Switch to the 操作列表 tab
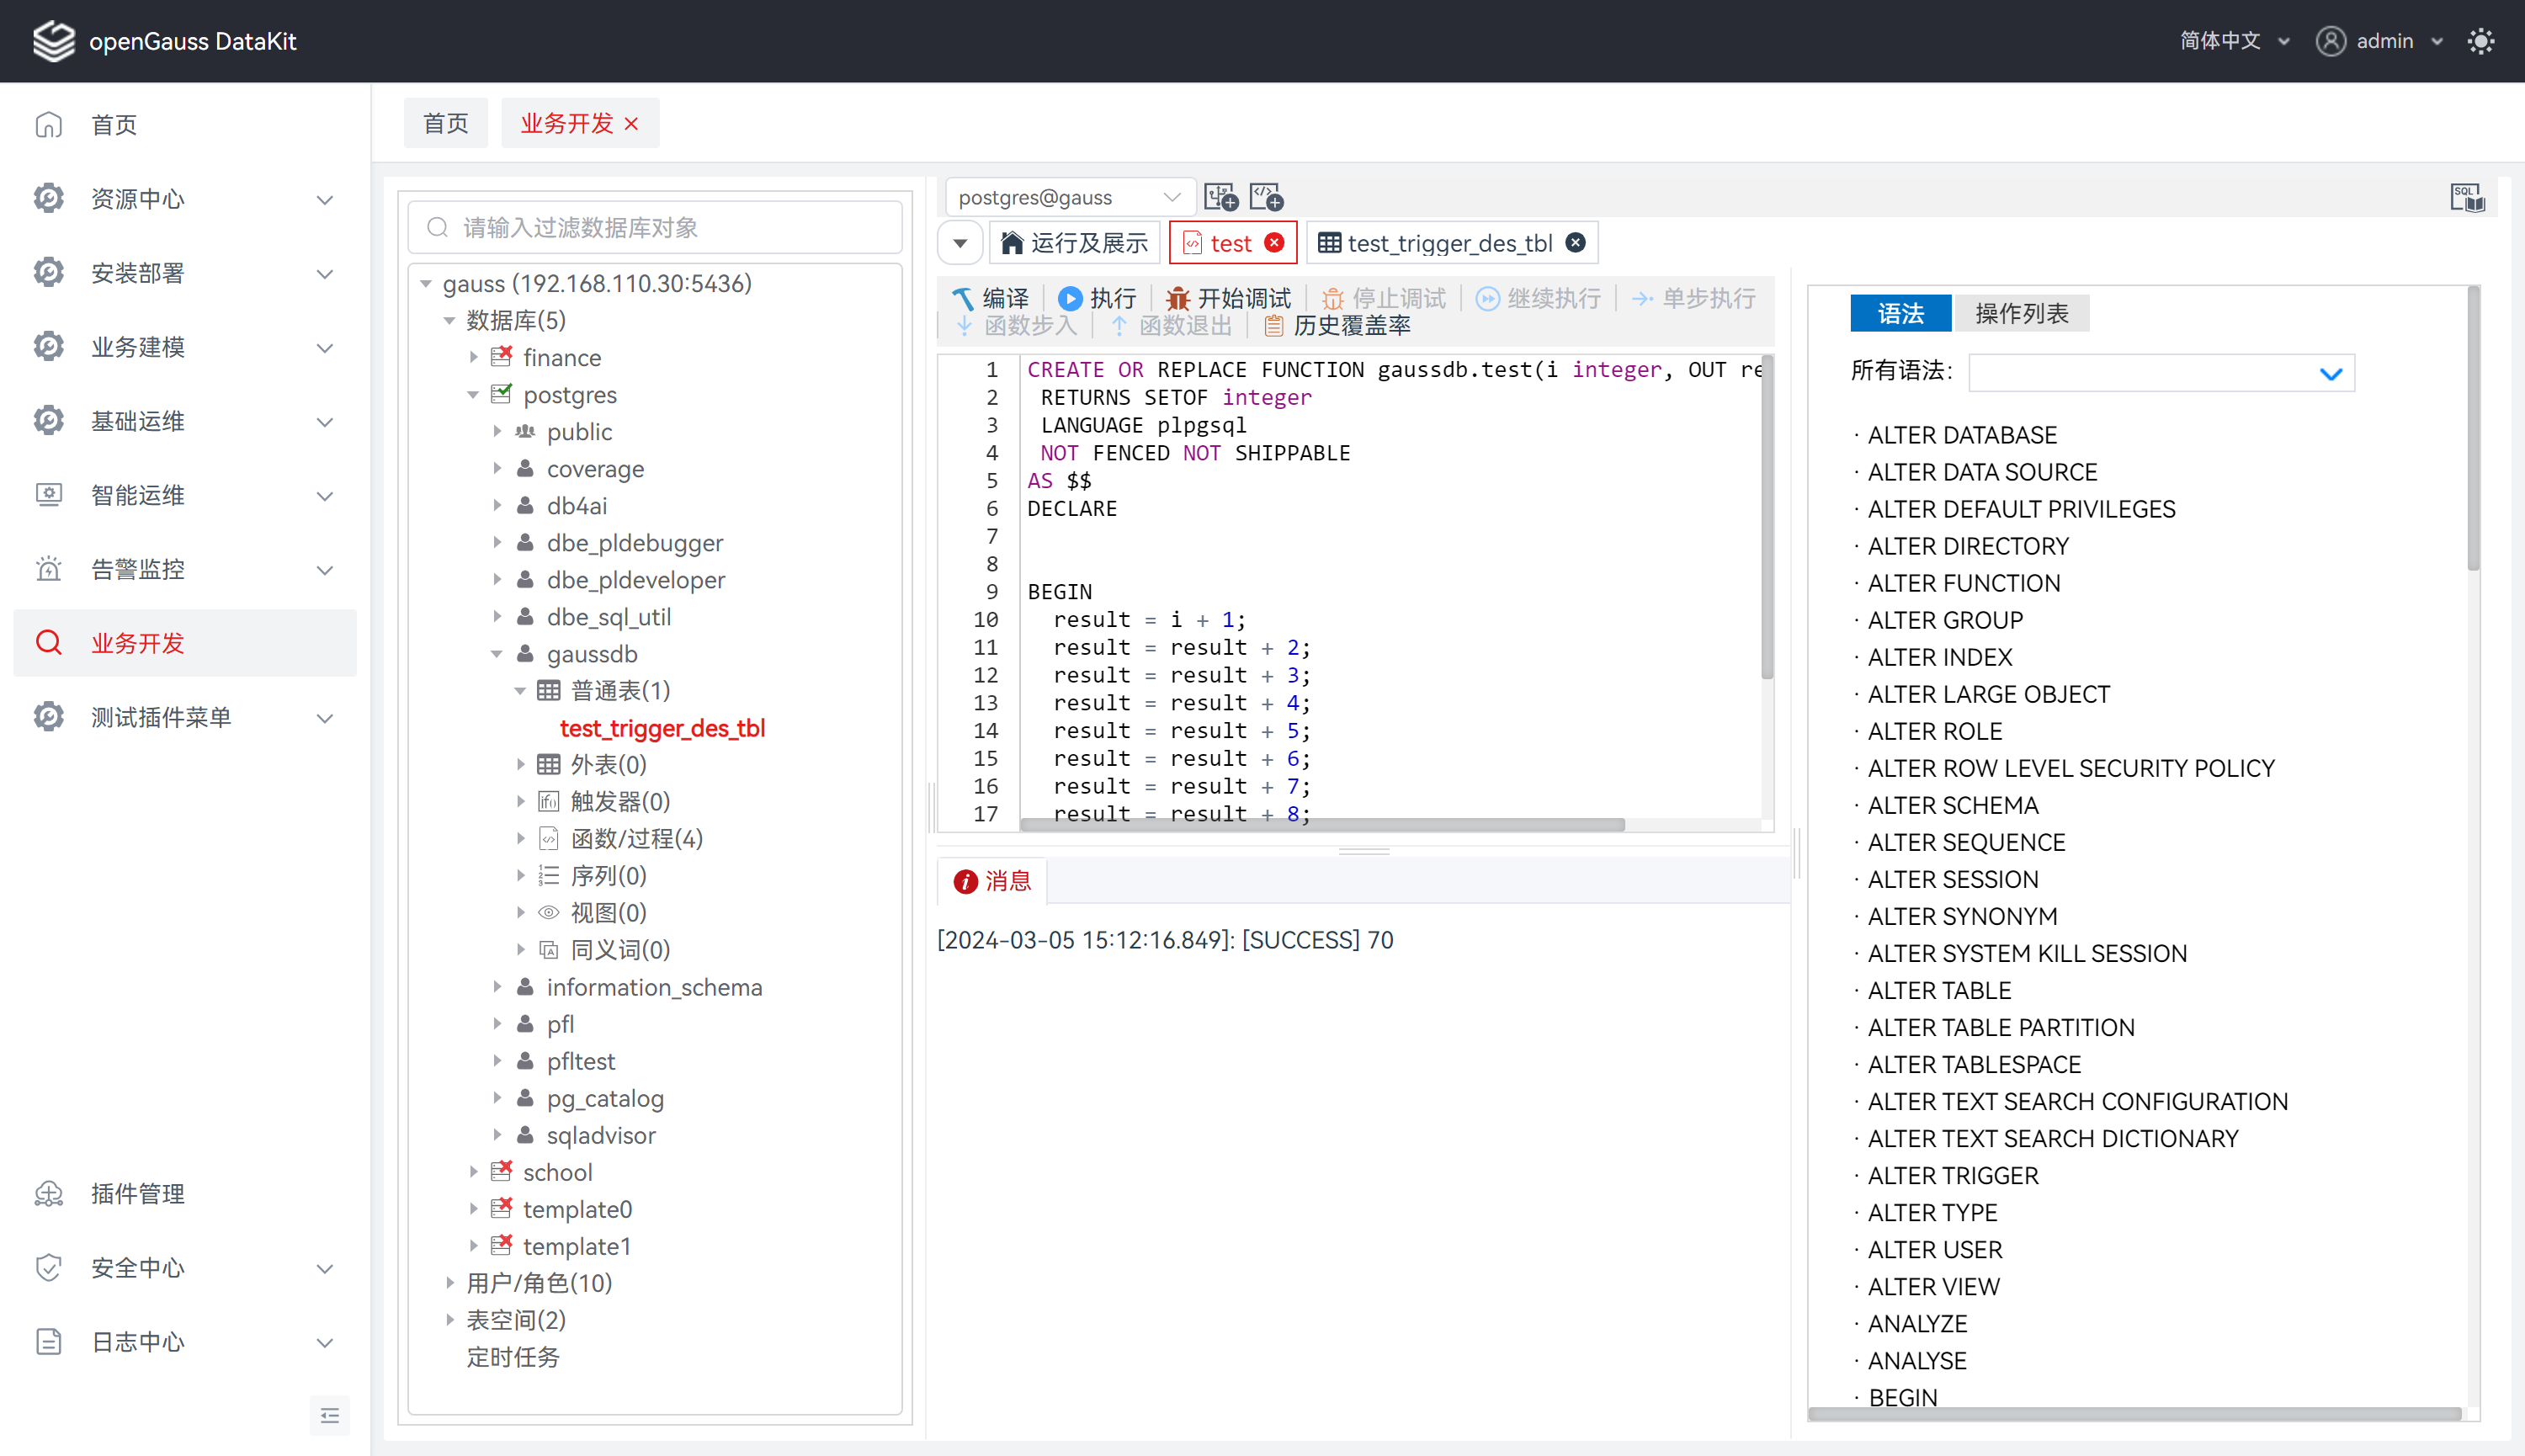Screen dimensions: 2525x1456 pos(2021,313)
